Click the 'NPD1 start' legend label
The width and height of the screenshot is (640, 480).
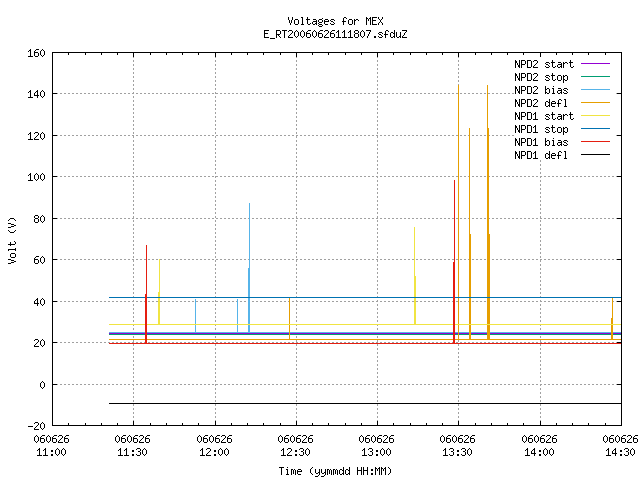[x=544, y=116]
